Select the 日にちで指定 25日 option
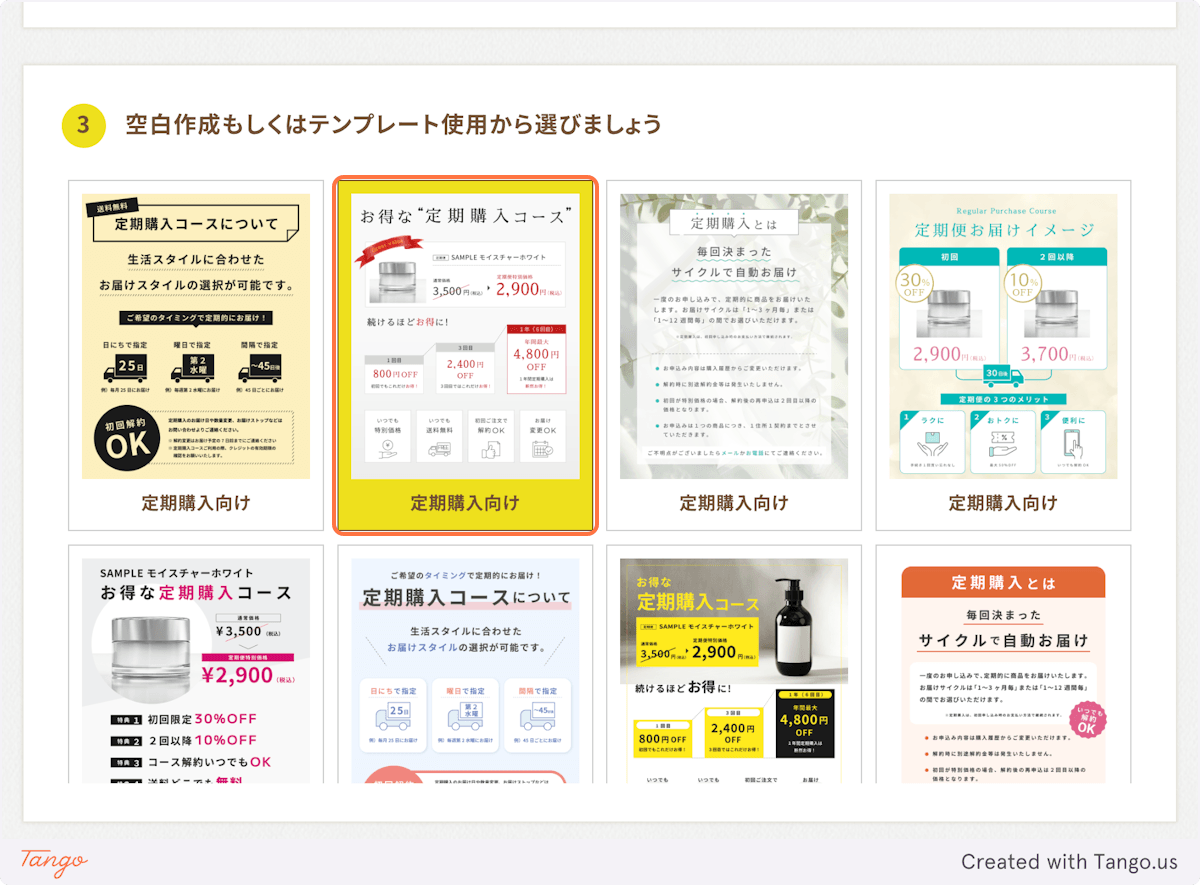1200x885 pixels. pos(126,367)
